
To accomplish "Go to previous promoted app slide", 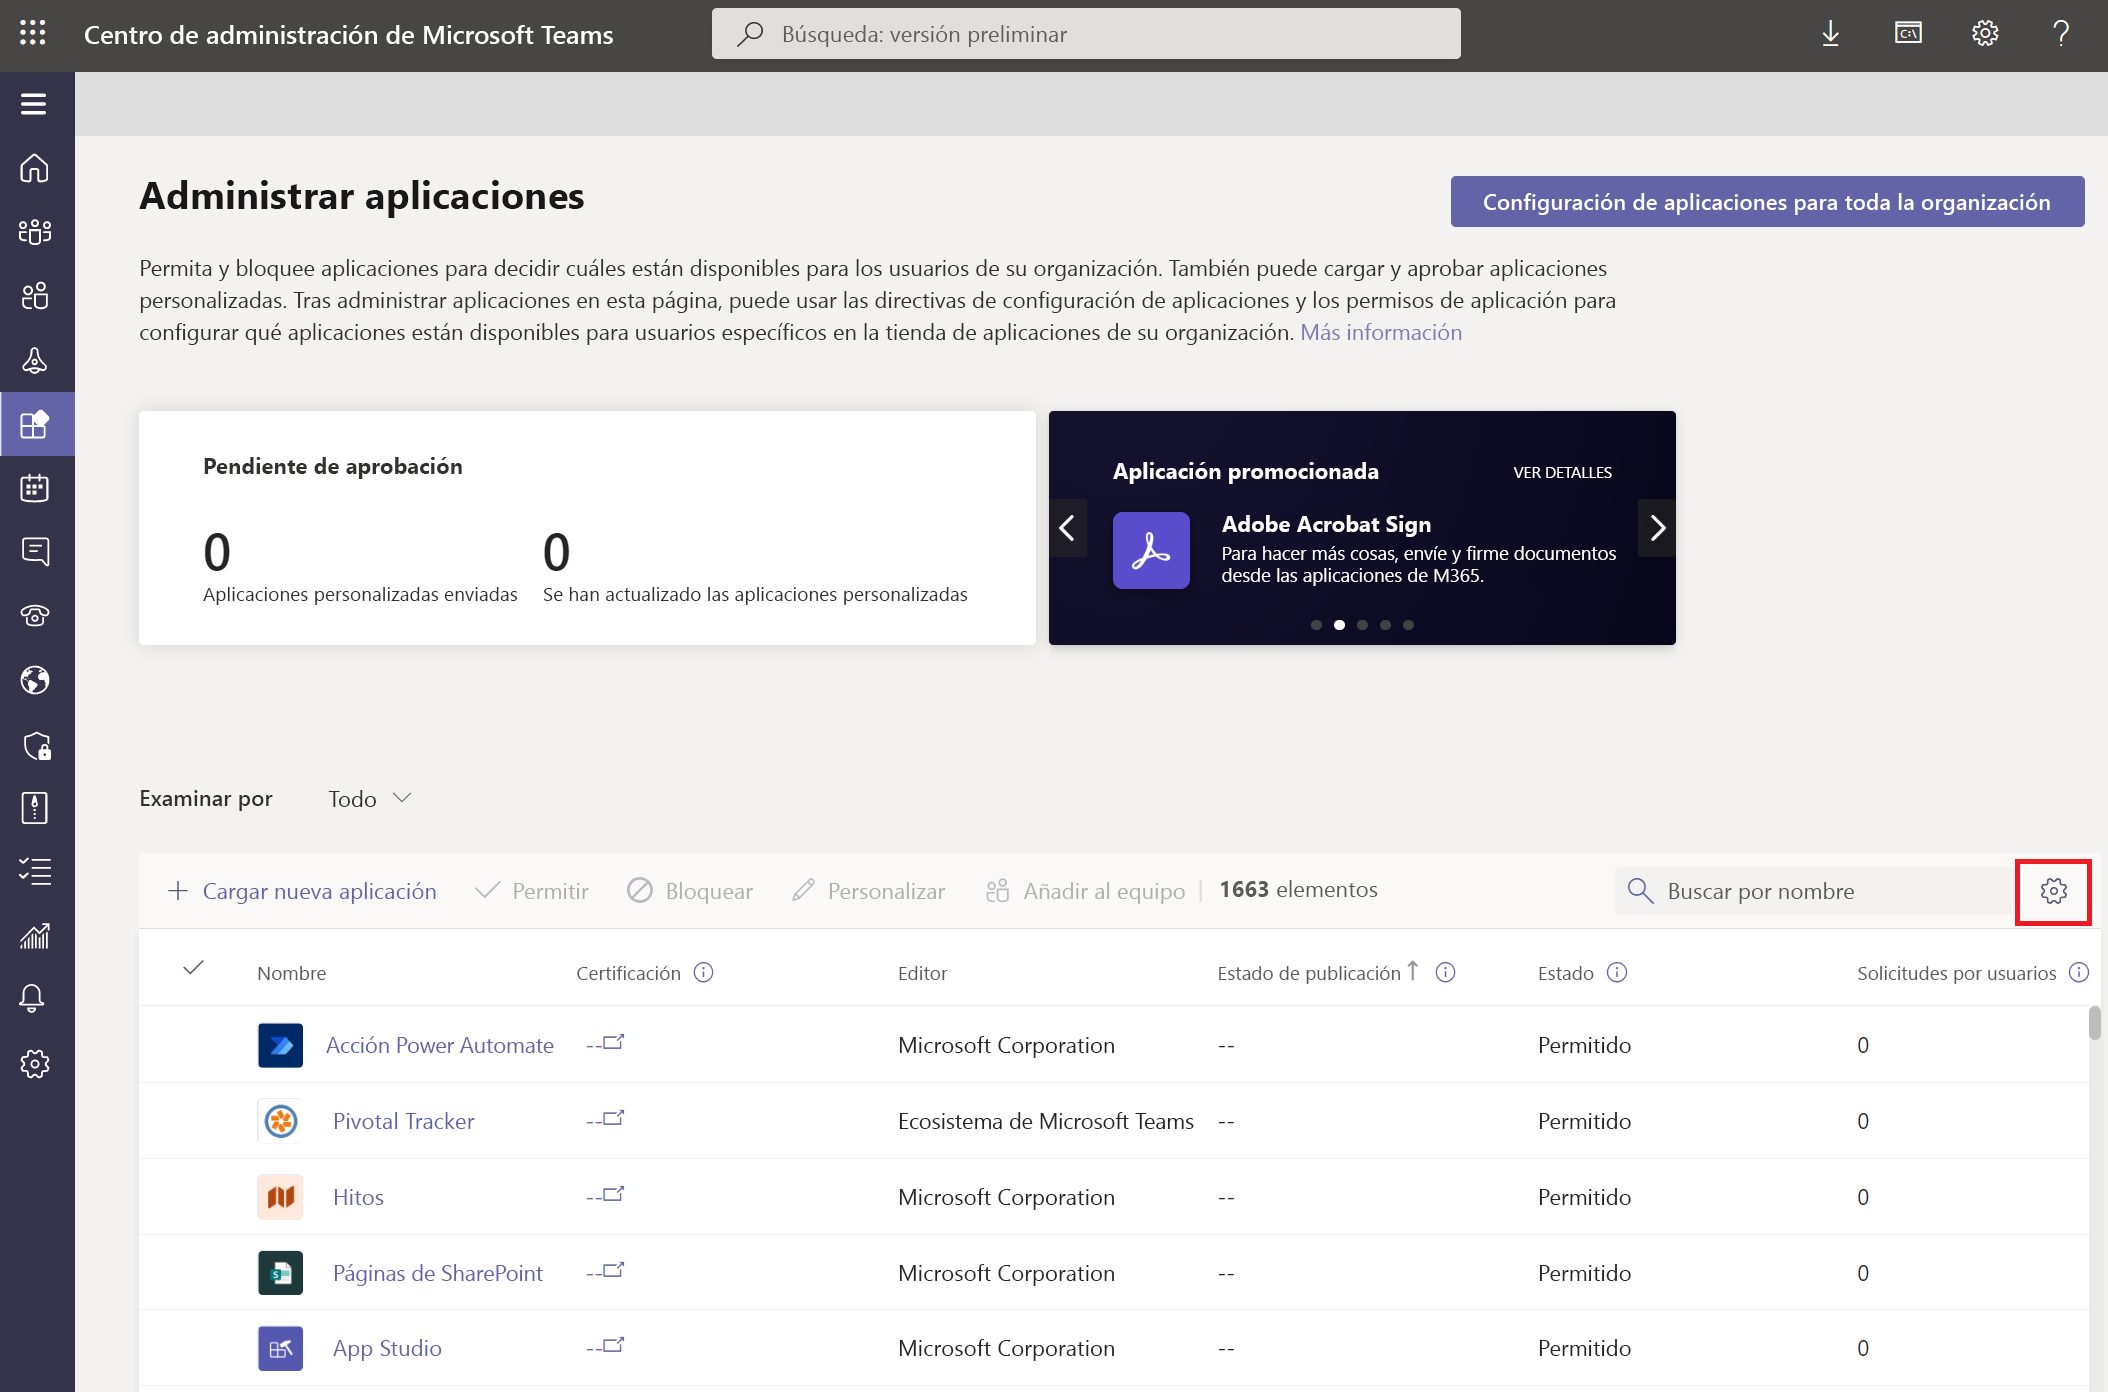I will tap(1067, 528).
